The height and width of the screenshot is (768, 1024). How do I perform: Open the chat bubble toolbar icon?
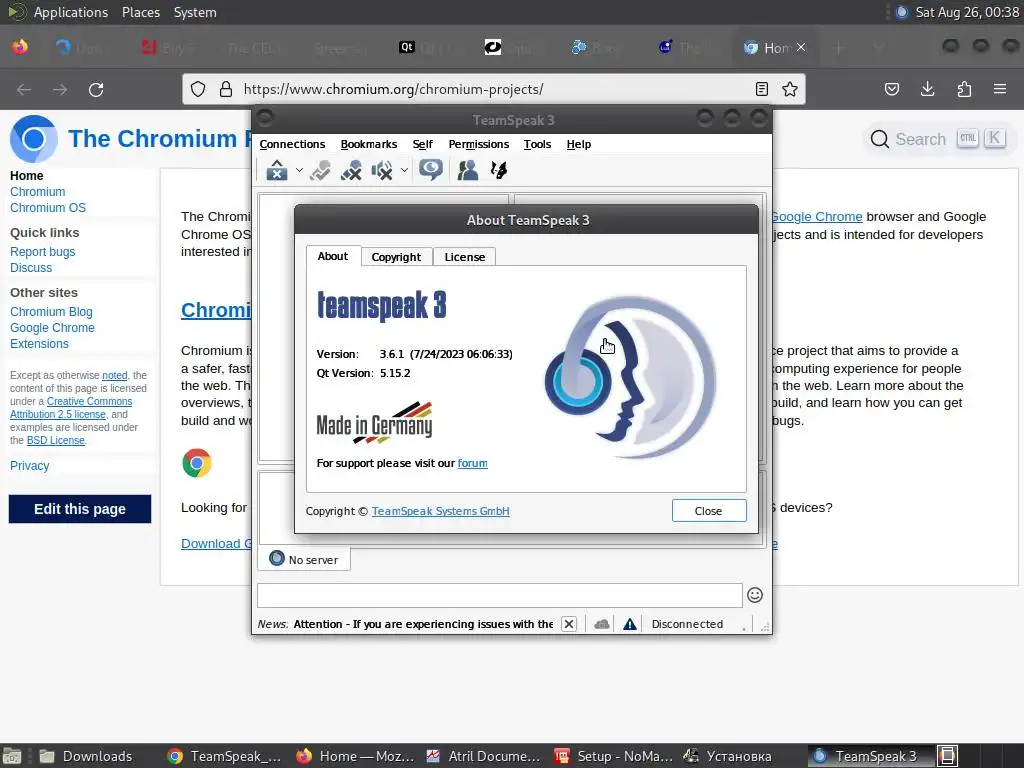(431, 170)
